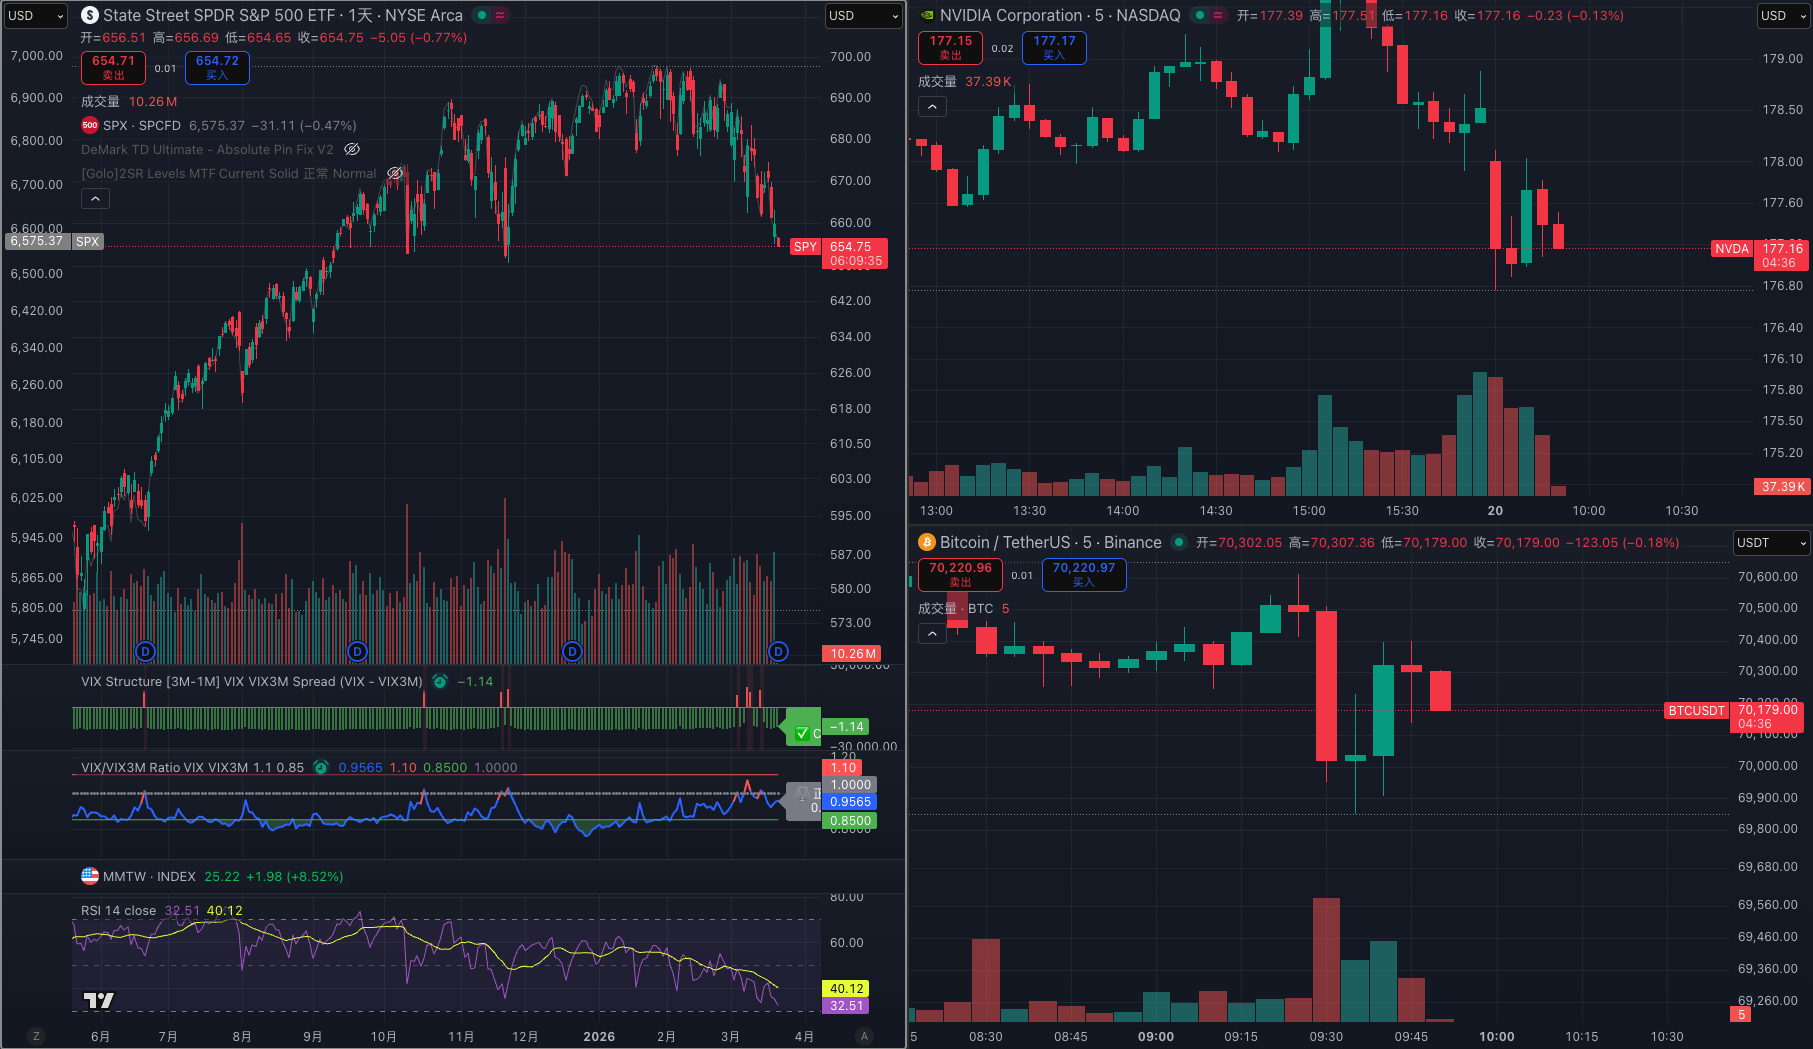Click the red SPY 654.75 price label
The image size is (1813, 1049).
pos(839,253)
